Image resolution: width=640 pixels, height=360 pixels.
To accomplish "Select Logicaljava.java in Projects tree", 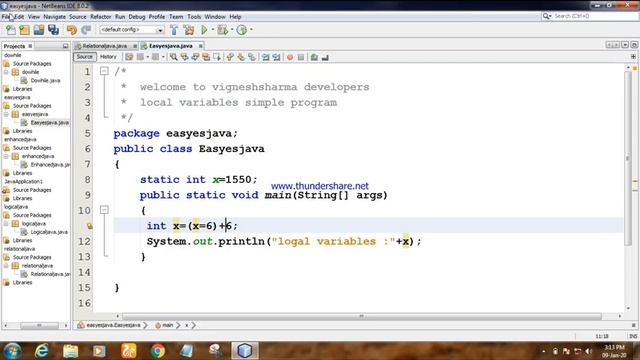I will tap(49, 232).
